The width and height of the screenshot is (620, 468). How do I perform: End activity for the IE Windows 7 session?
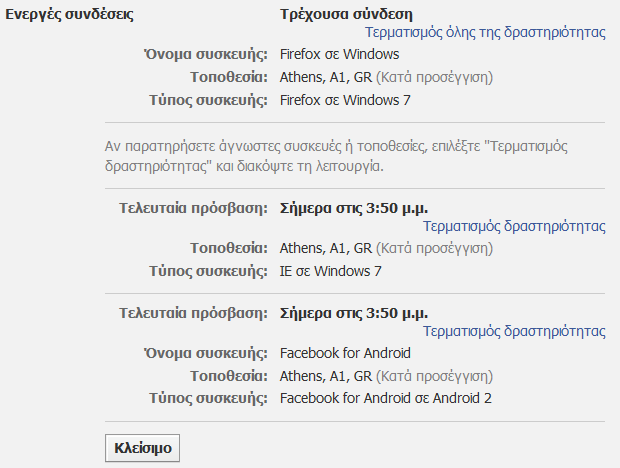[514, 226]
